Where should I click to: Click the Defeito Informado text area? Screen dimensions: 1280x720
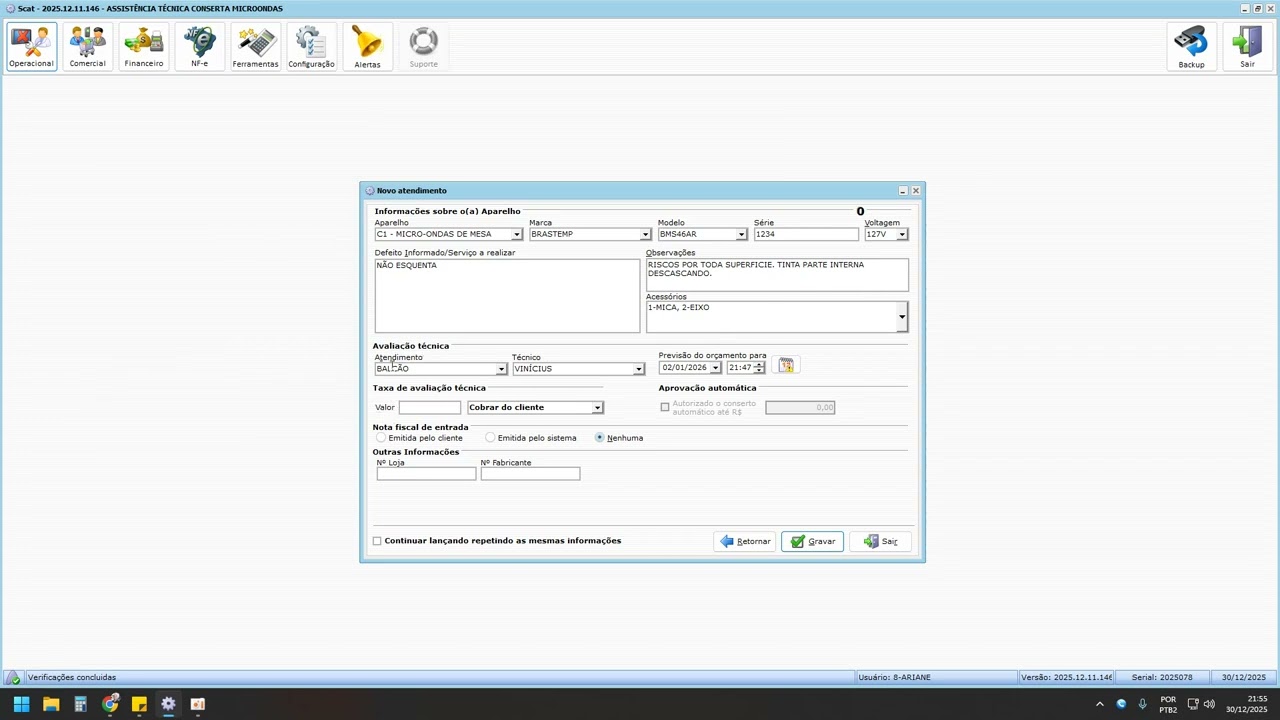(x=507, y=296)
